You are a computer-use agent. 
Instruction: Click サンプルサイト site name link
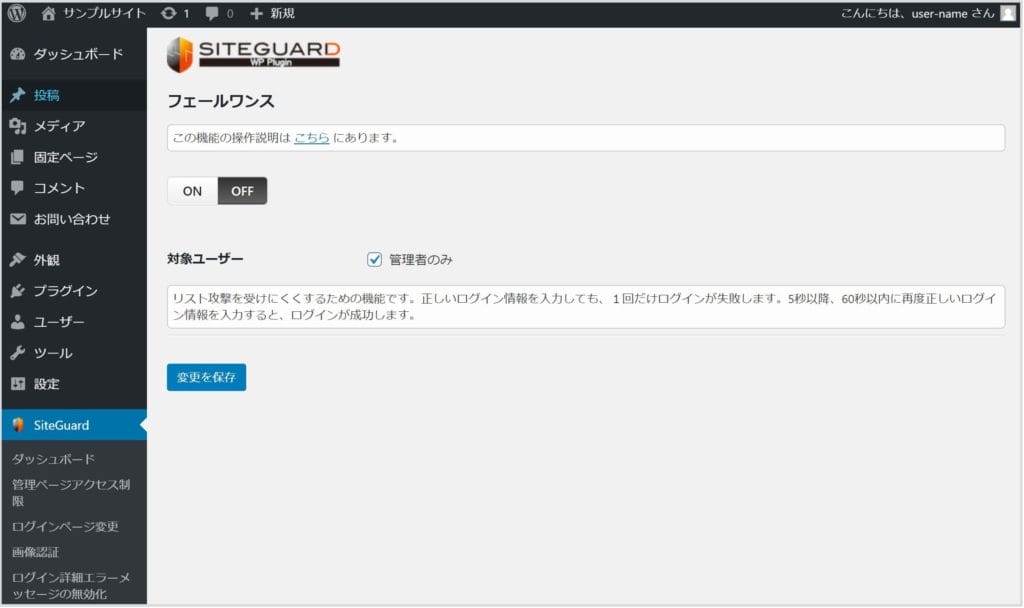click(104, 13)
